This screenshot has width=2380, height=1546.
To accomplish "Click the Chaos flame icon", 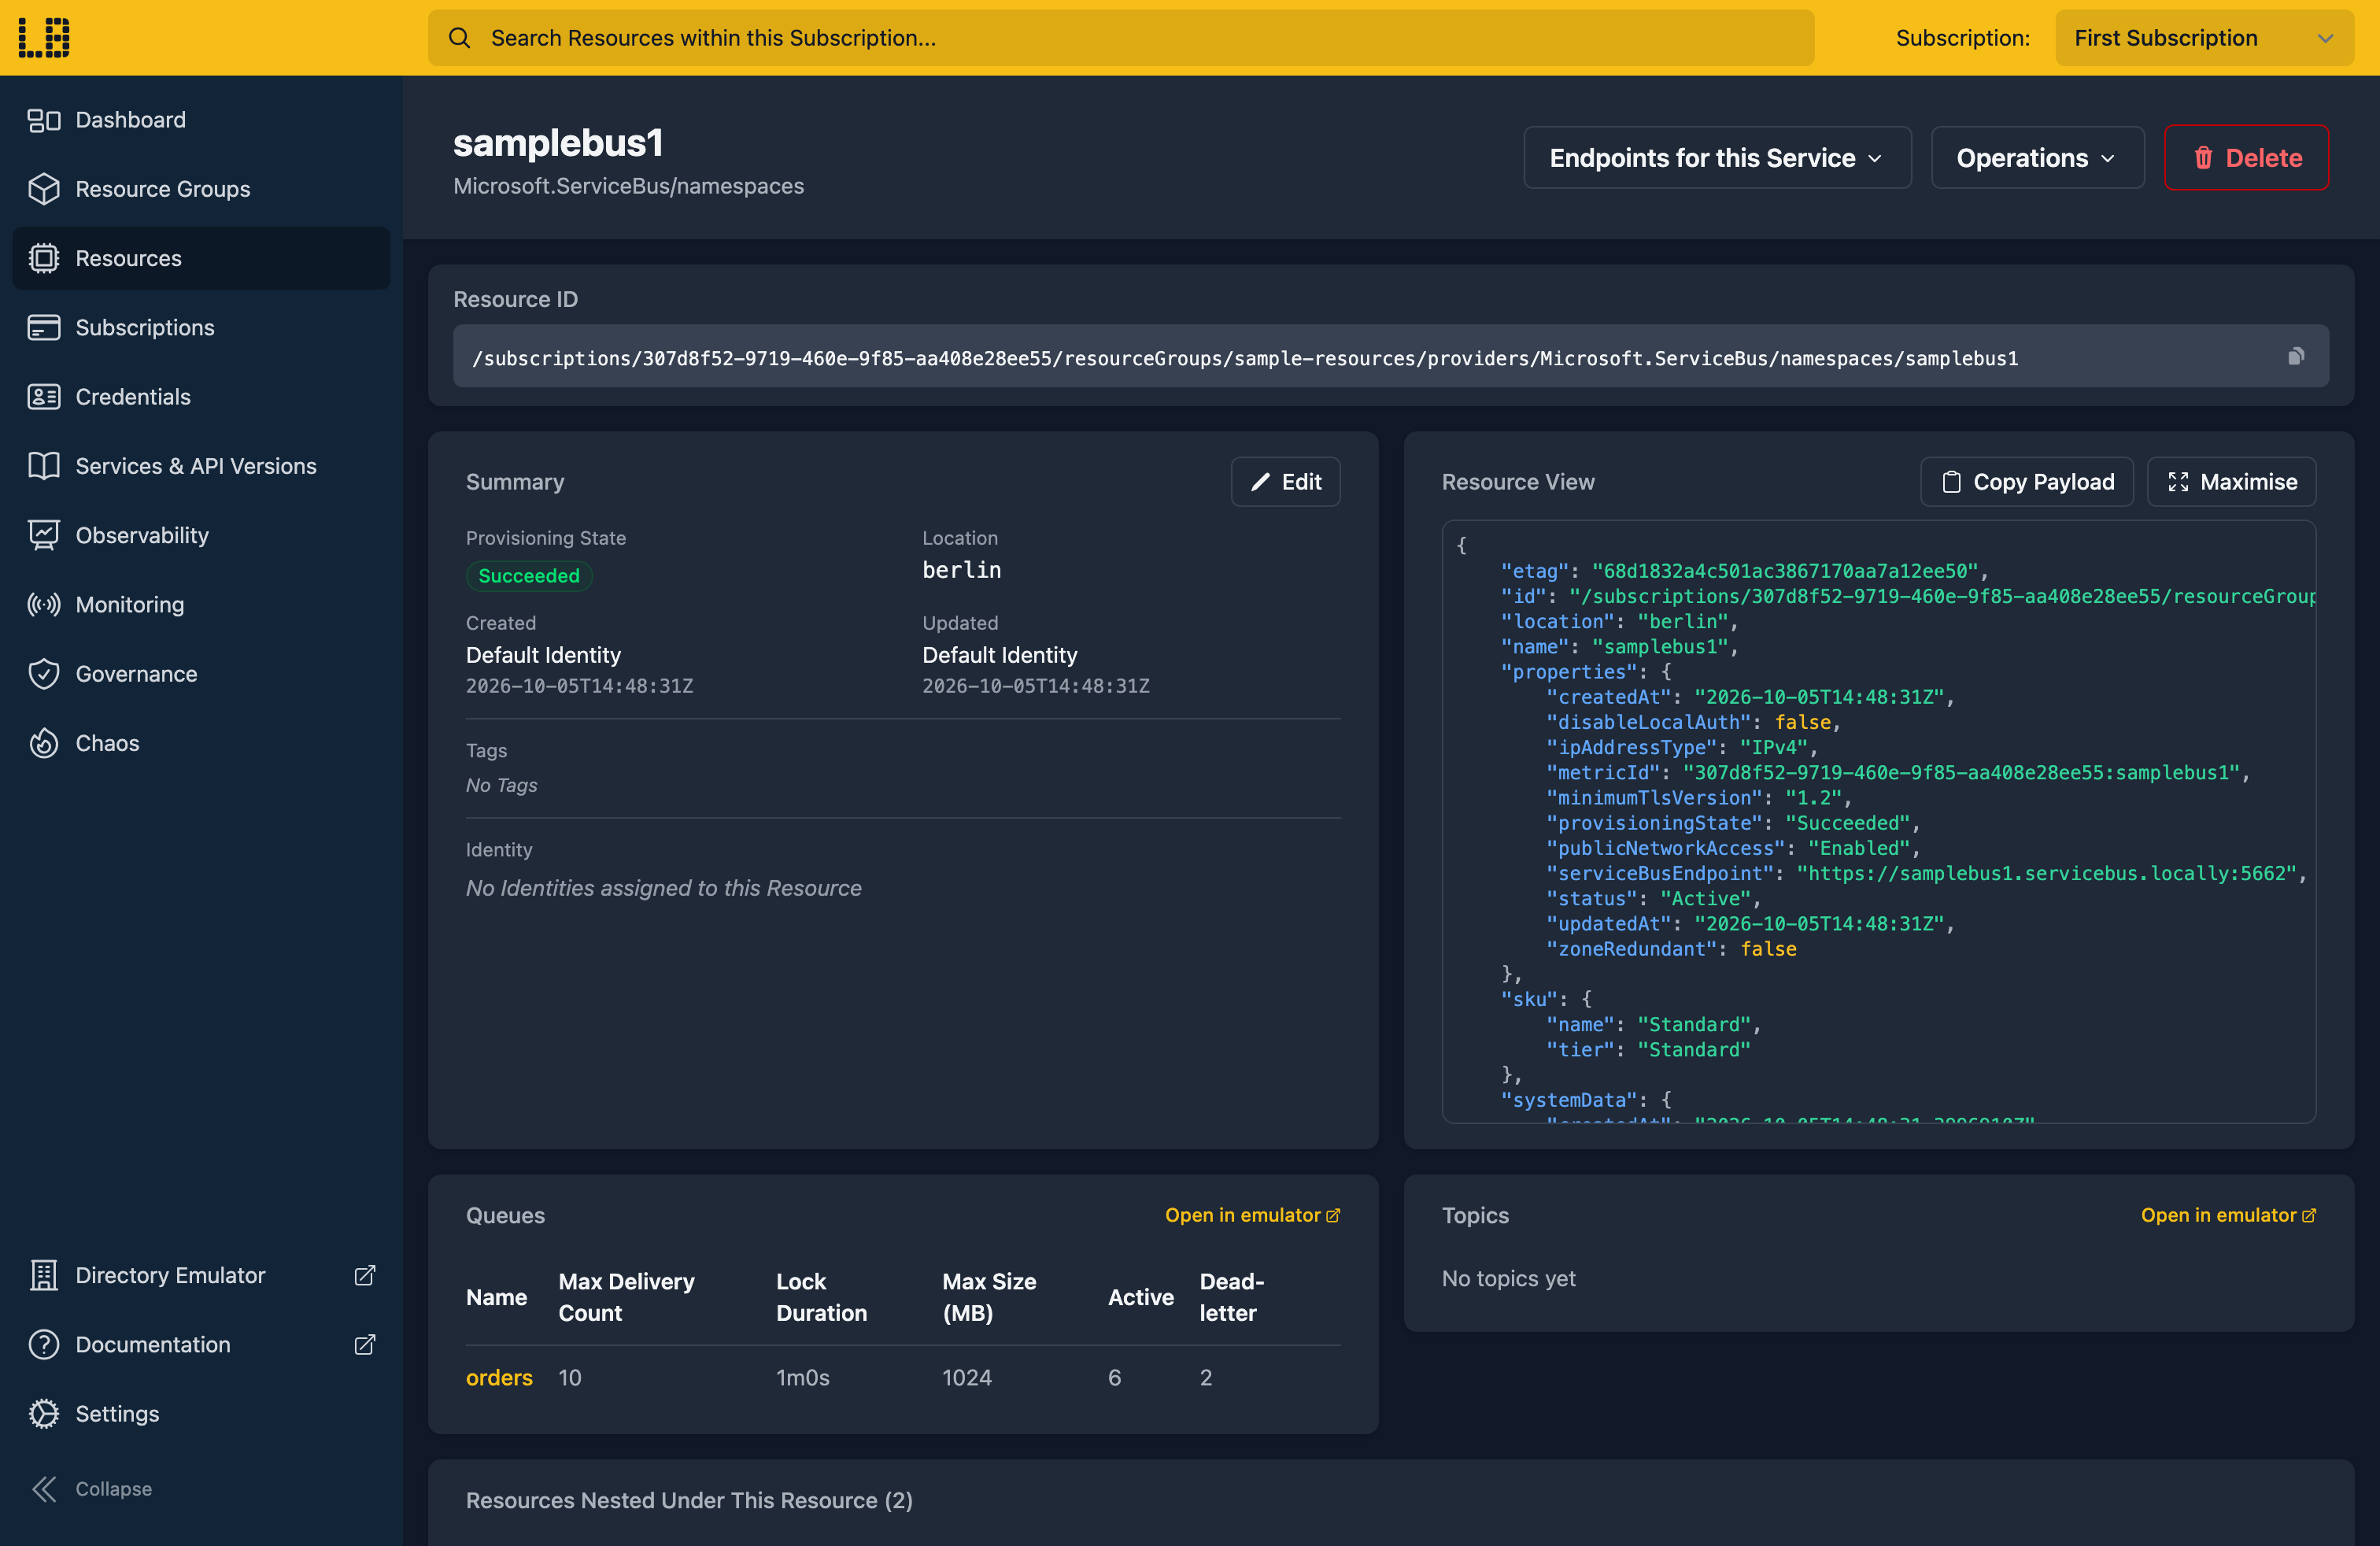I will 44,743.
